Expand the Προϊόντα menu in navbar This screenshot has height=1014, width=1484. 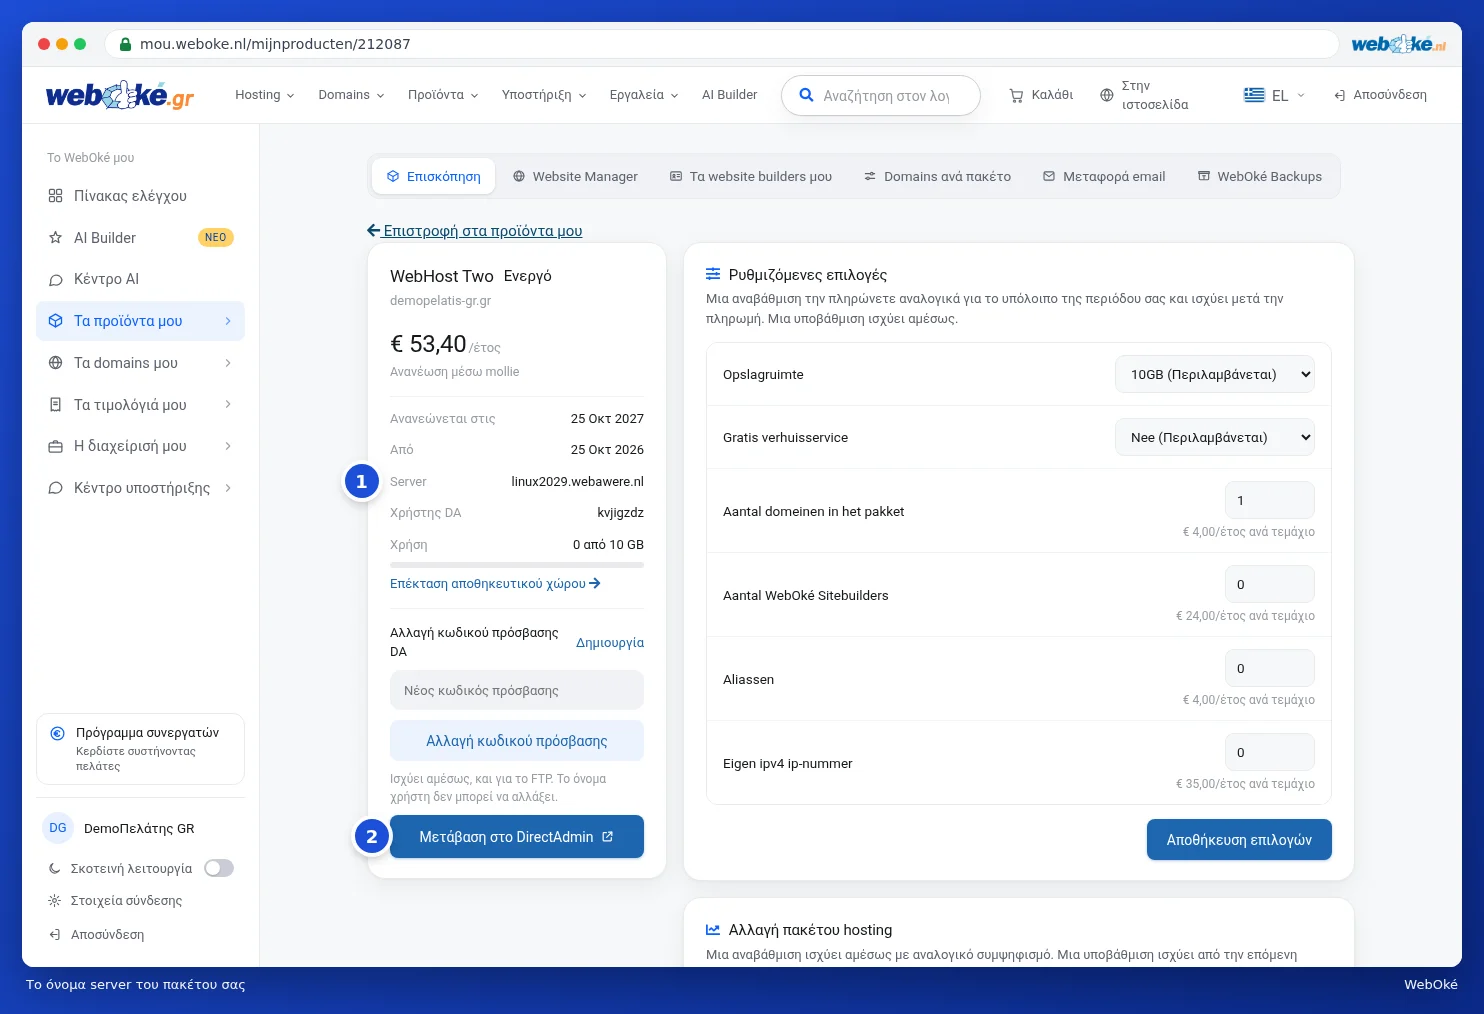(x=443, y=95)
